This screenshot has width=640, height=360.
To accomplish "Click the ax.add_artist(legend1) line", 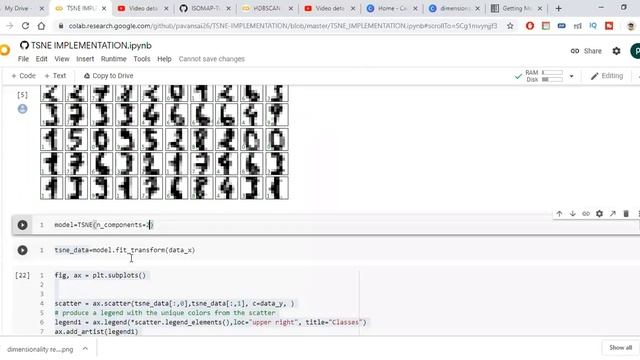I will pos(96,332).
